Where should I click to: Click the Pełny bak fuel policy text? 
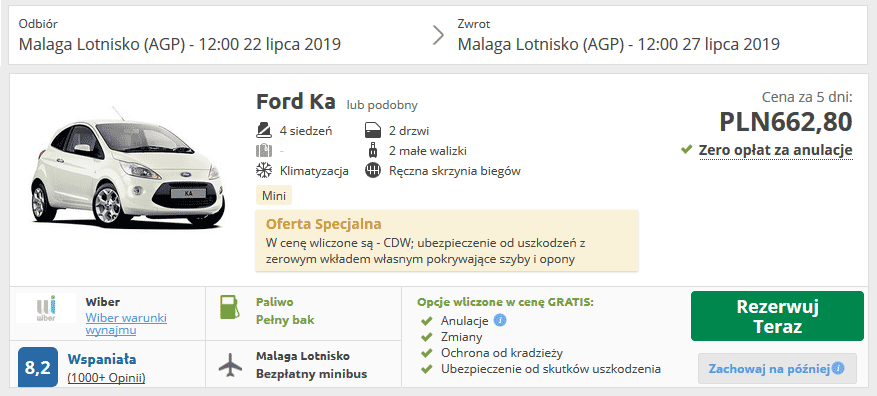(285, 320)
